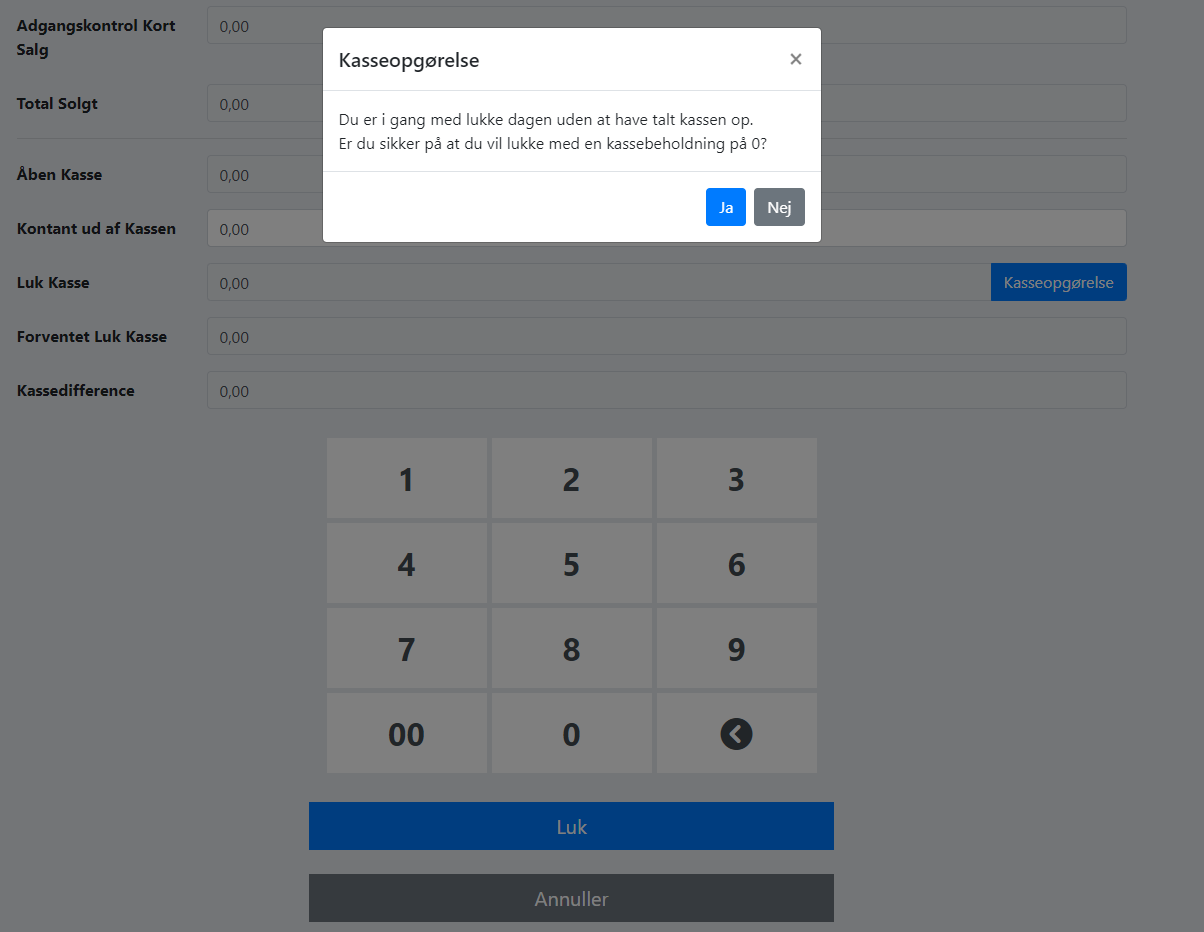The height and width of the screenshot is (932, 1204).
Task: Click the blue Luk button
Action: (x=571, y=826)
